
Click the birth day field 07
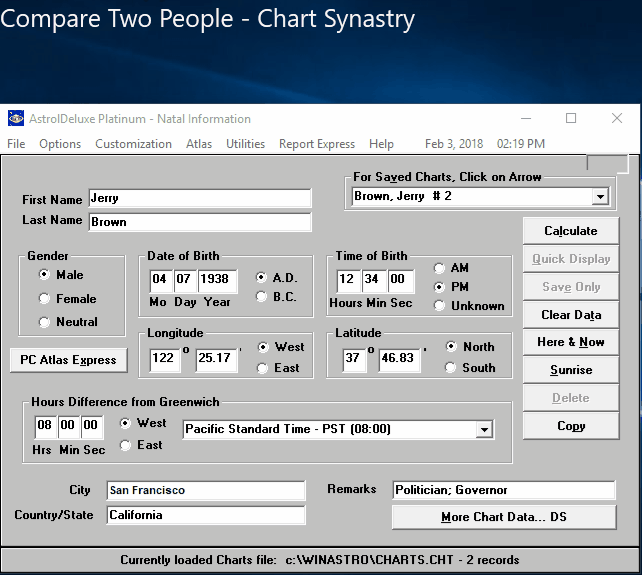(185, 280)
